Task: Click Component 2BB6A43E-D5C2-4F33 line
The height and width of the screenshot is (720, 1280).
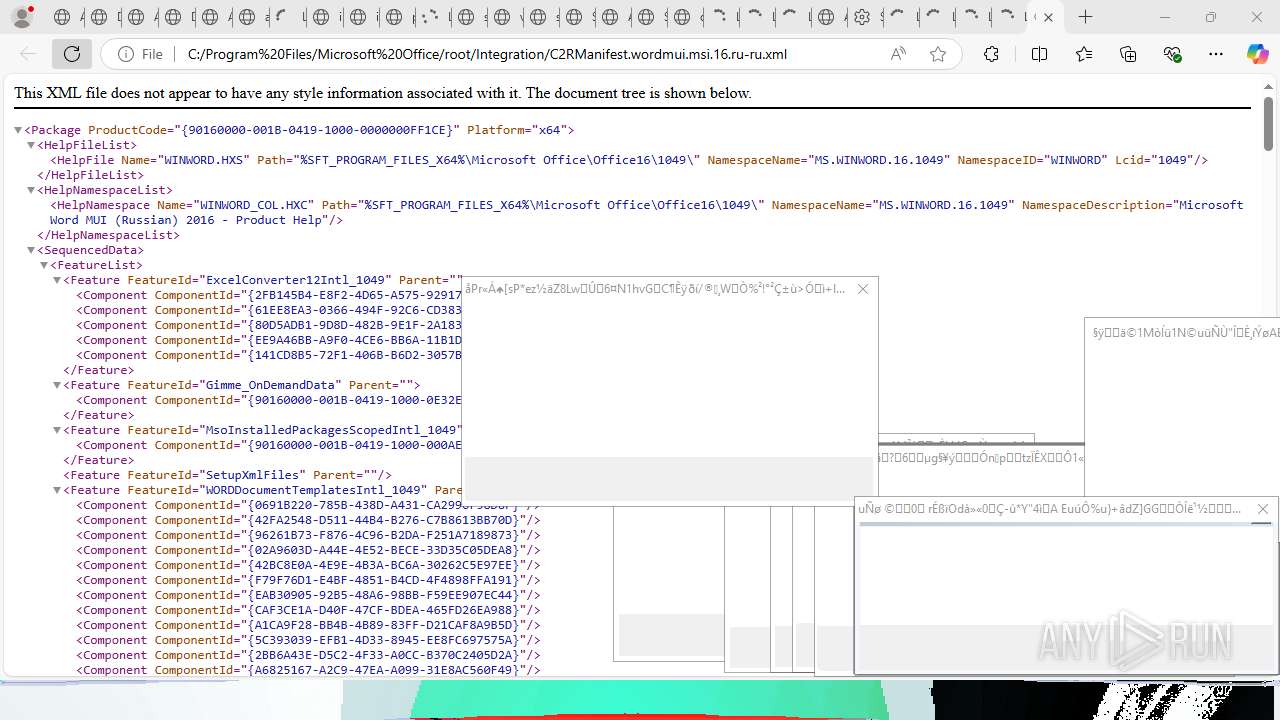Action: [308, 655]
